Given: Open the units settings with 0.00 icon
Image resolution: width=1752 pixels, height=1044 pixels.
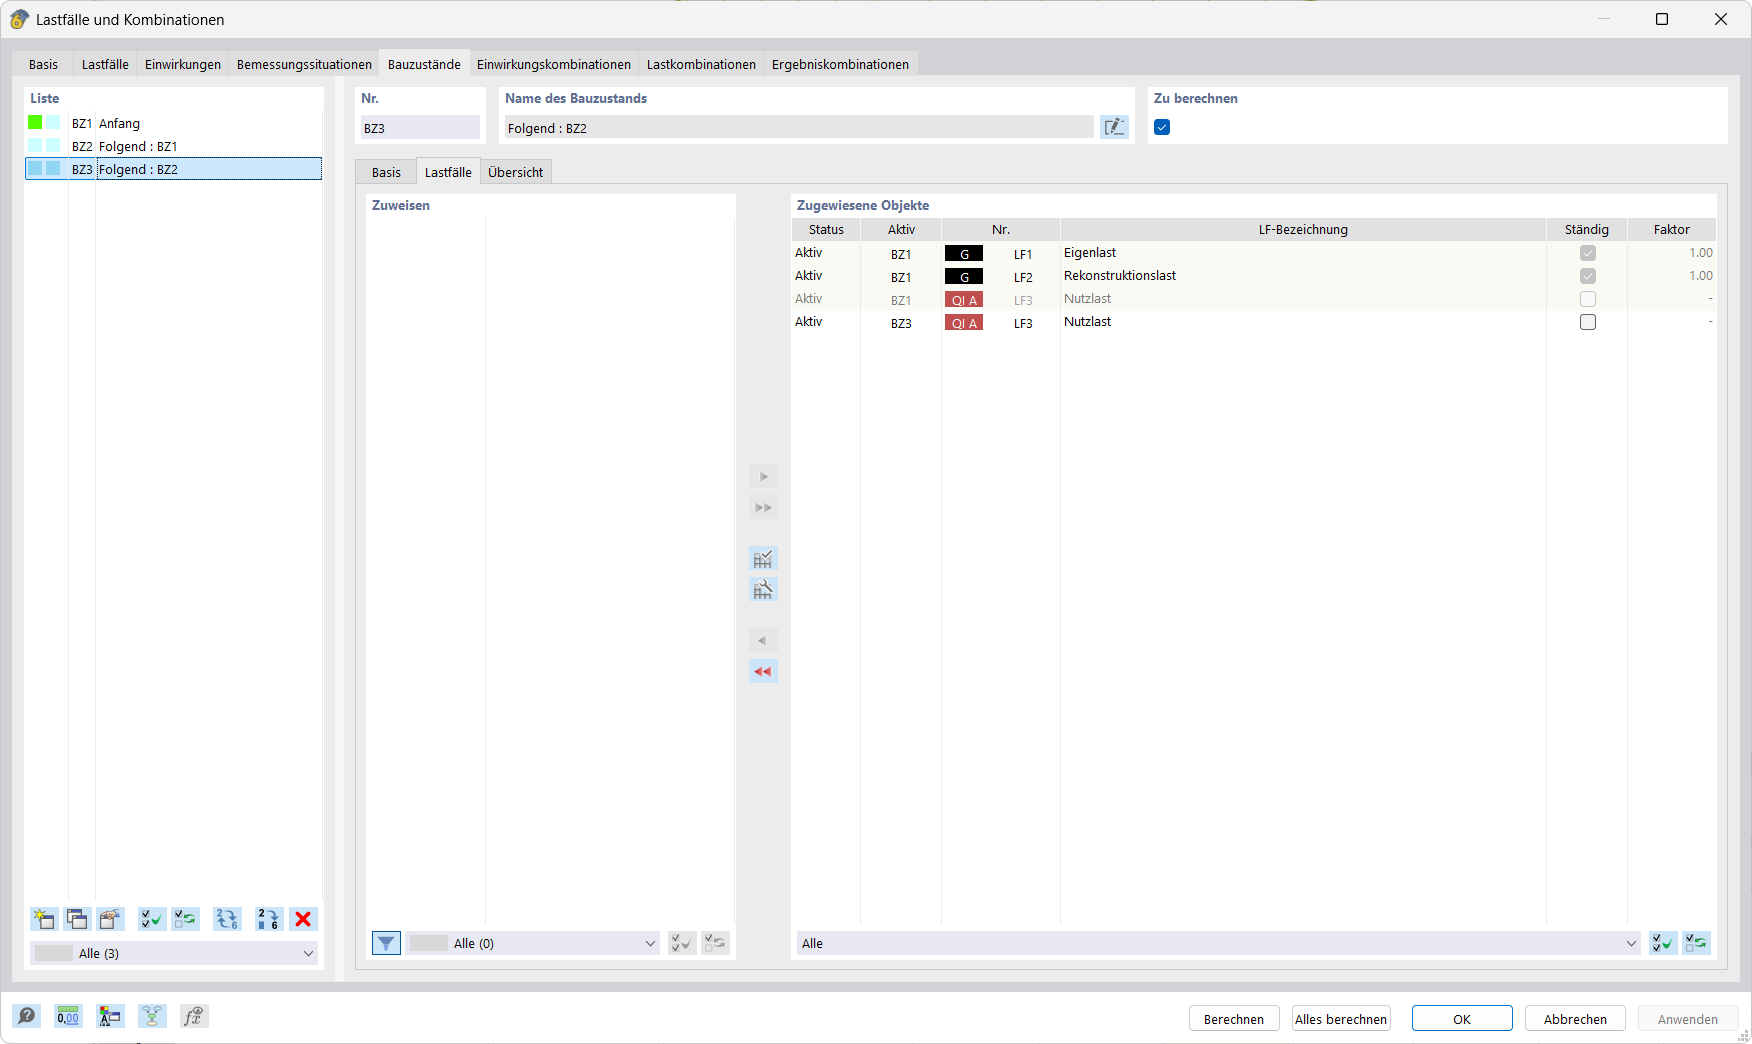Looking at the screenshot, I should (67, 1016).
